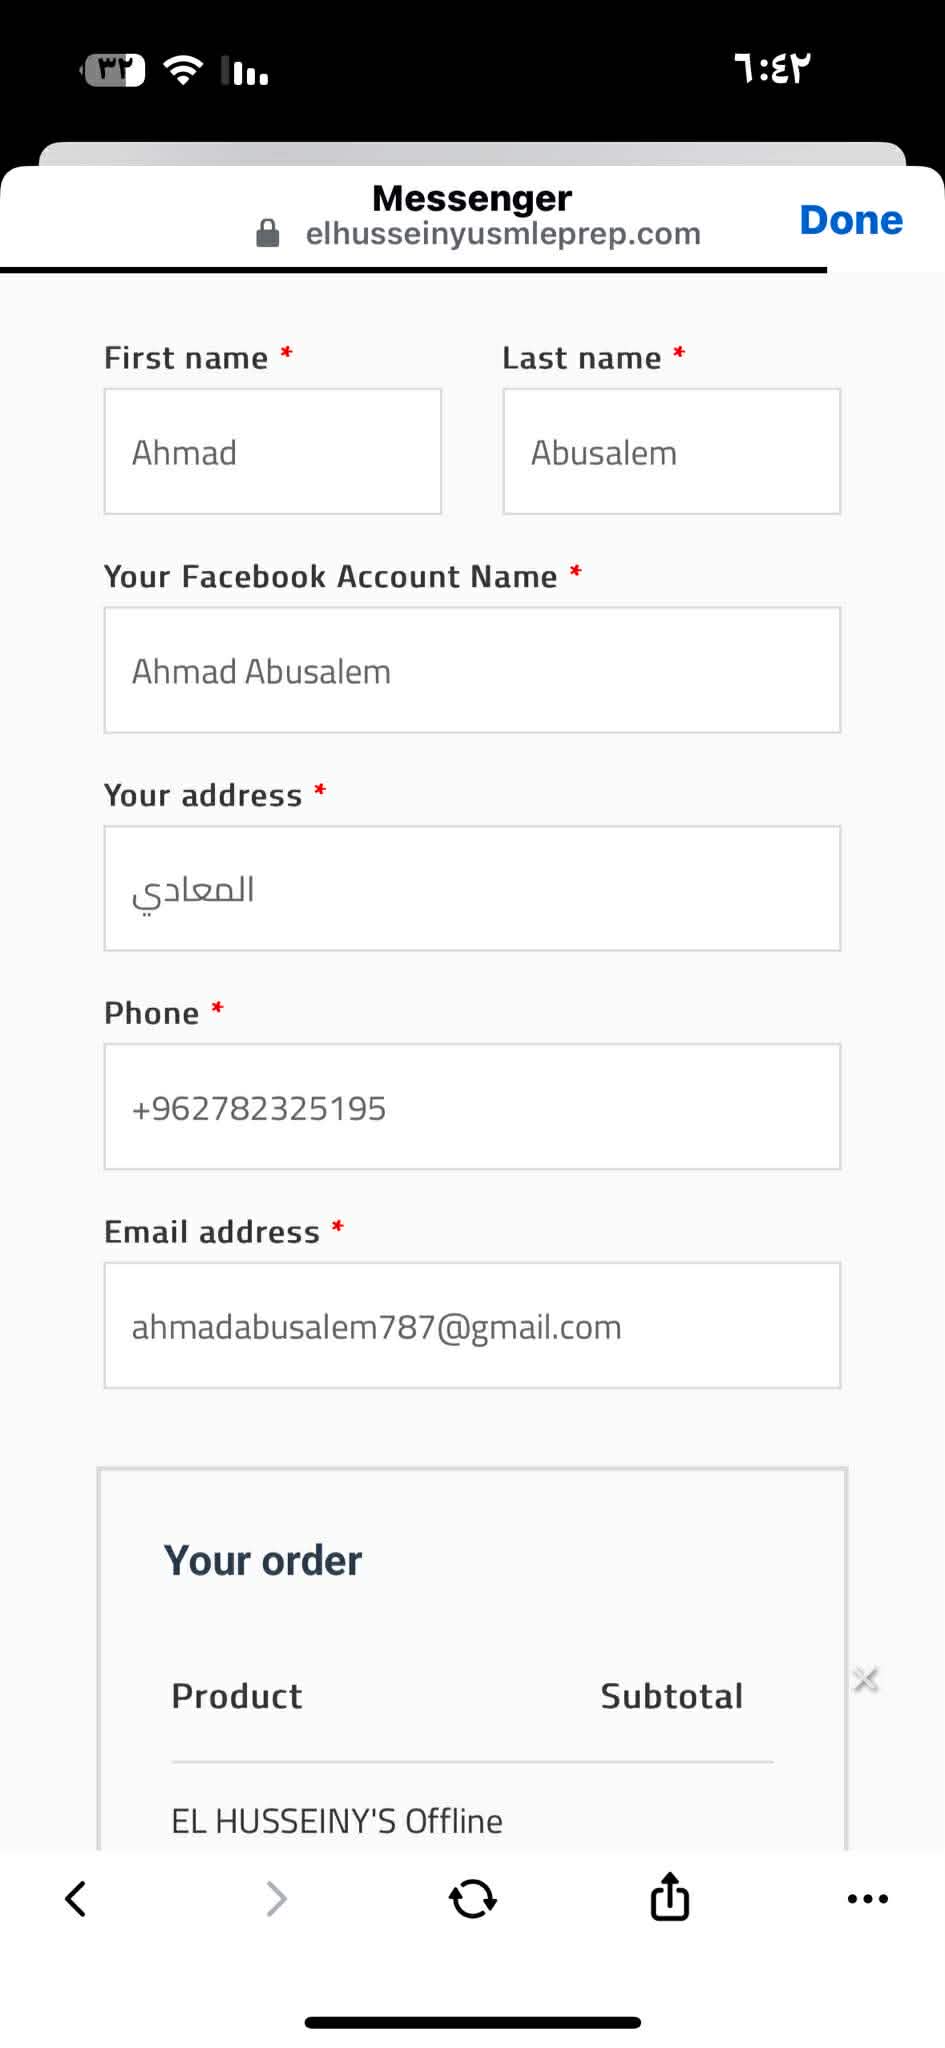Image resolution: width=945 pixels, height=2048 pixels.
Task: Reload the page with refresh icon
Action: tap(472, 1898)
